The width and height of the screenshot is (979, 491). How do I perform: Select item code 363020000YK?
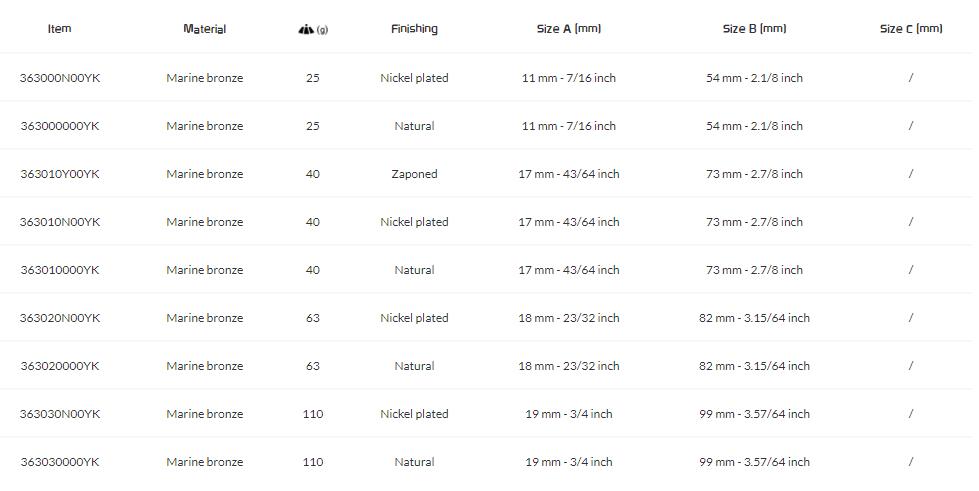60,366
